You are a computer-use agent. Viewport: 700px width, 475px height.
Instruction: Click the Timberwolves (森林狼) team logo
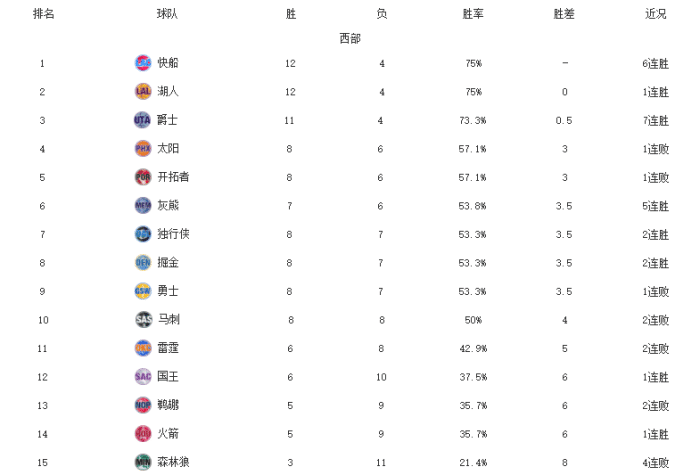[x=143, y=462]
